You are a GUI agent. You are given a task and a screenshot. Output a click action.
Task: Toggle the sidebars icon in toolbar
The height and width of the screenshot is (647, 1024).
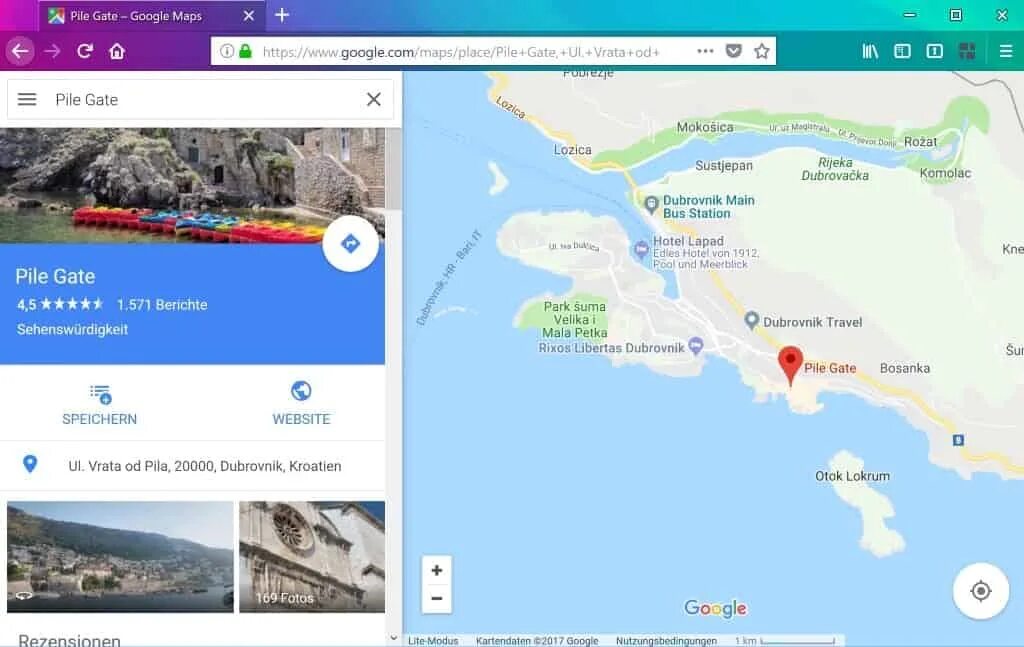903,51
